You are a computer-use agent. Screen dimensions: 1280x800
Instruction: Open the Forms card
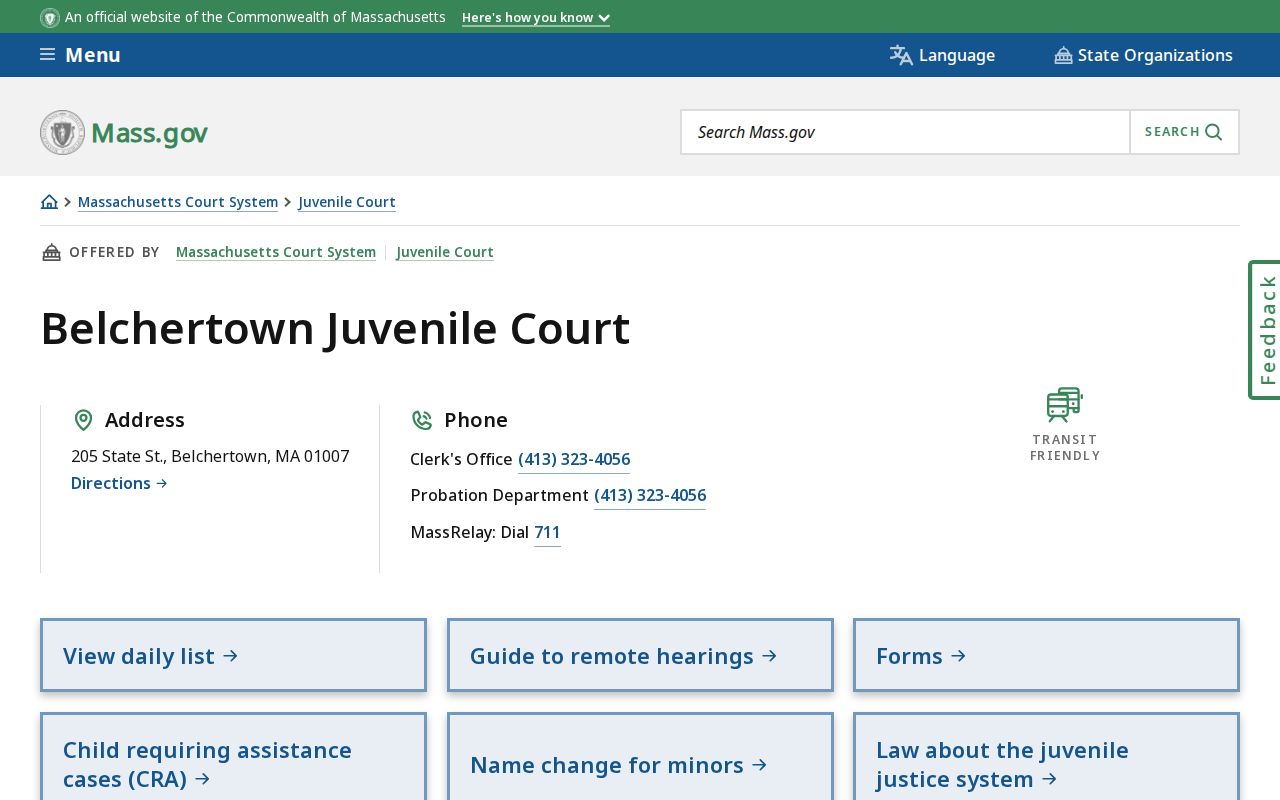click(1046, 655)
